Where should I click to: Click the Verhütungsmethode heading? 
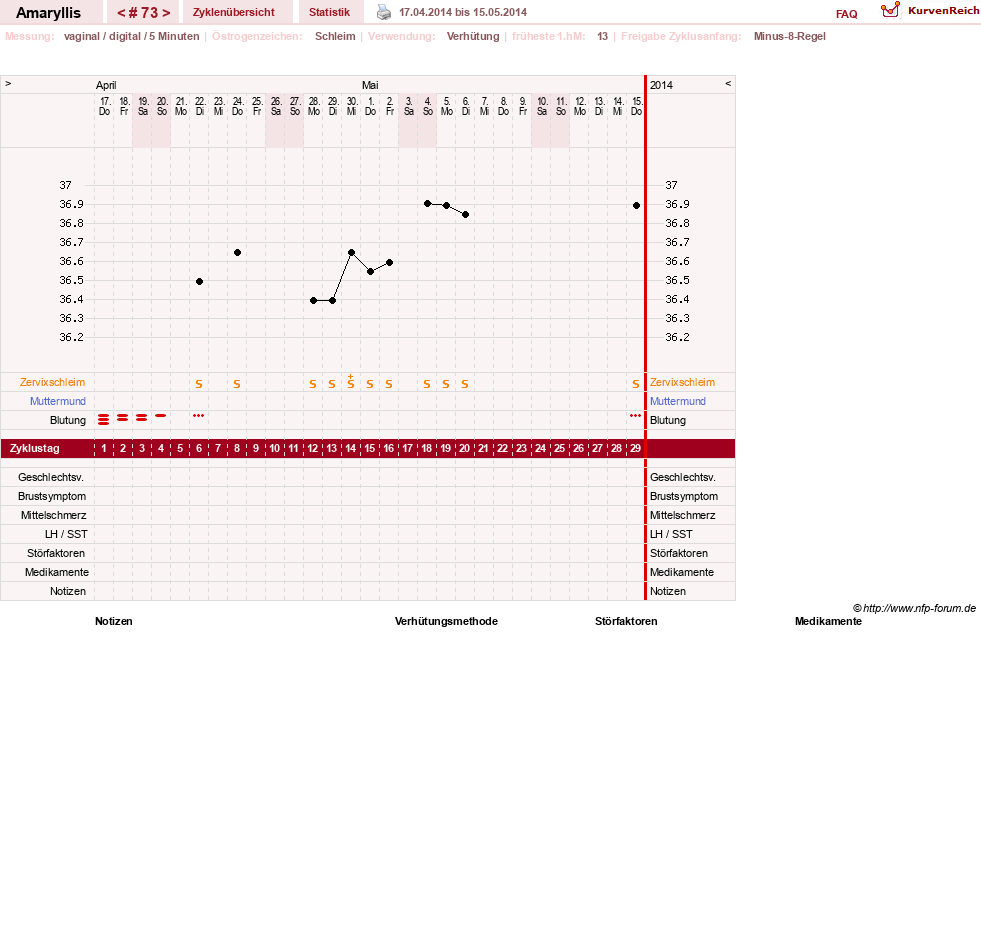click(446, 621)
